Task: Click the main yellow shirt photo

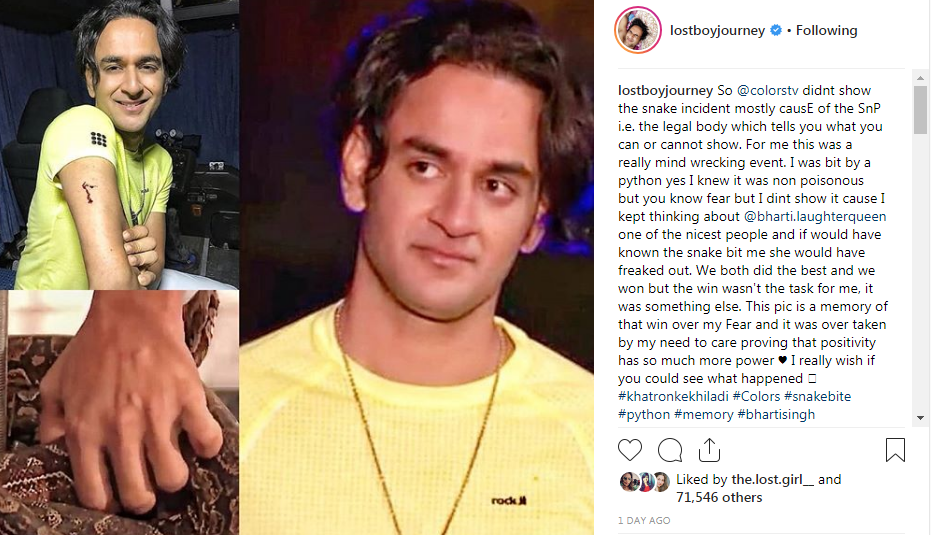Action: pyautogui.click(x=417, y=267)
